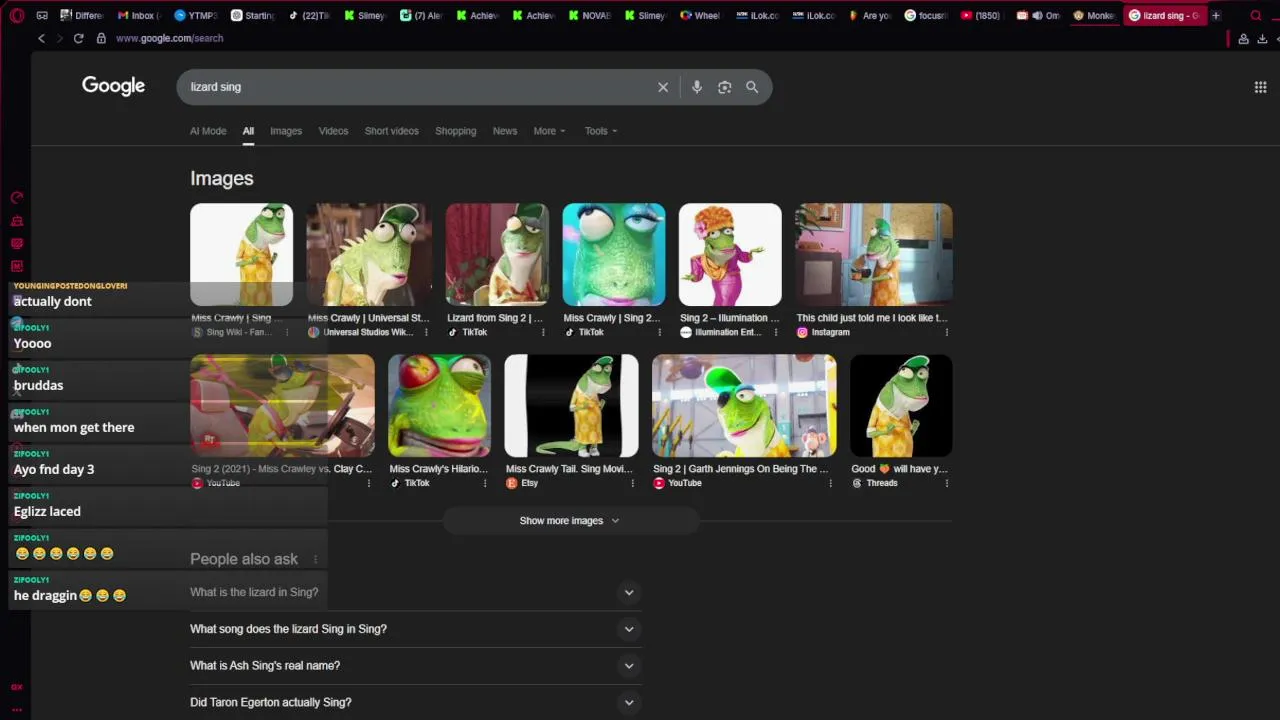Switch to the YTMP3 browser tab
This screenshot has width=1280, height=720.
tap(195, 15)
